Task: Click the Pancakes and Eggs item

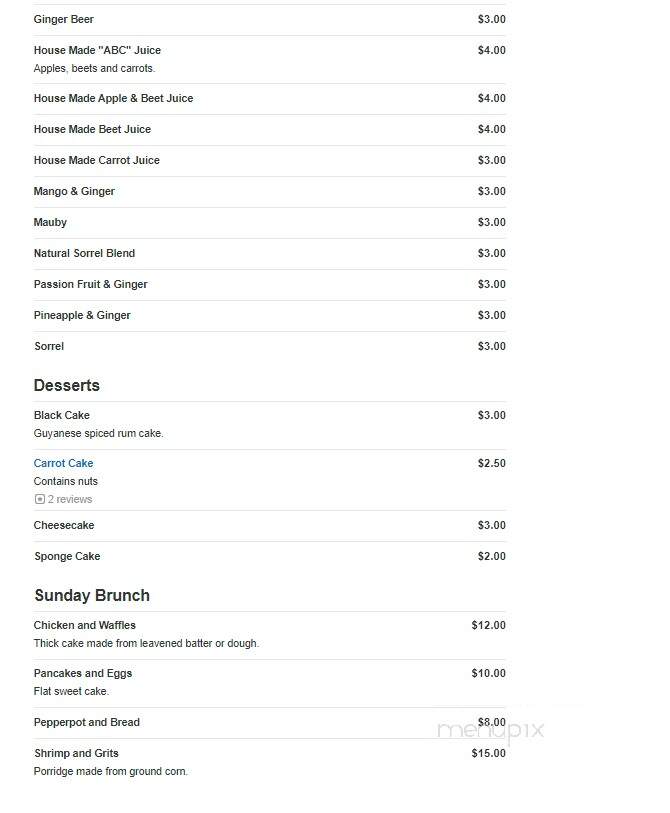Action: point(83,673)
